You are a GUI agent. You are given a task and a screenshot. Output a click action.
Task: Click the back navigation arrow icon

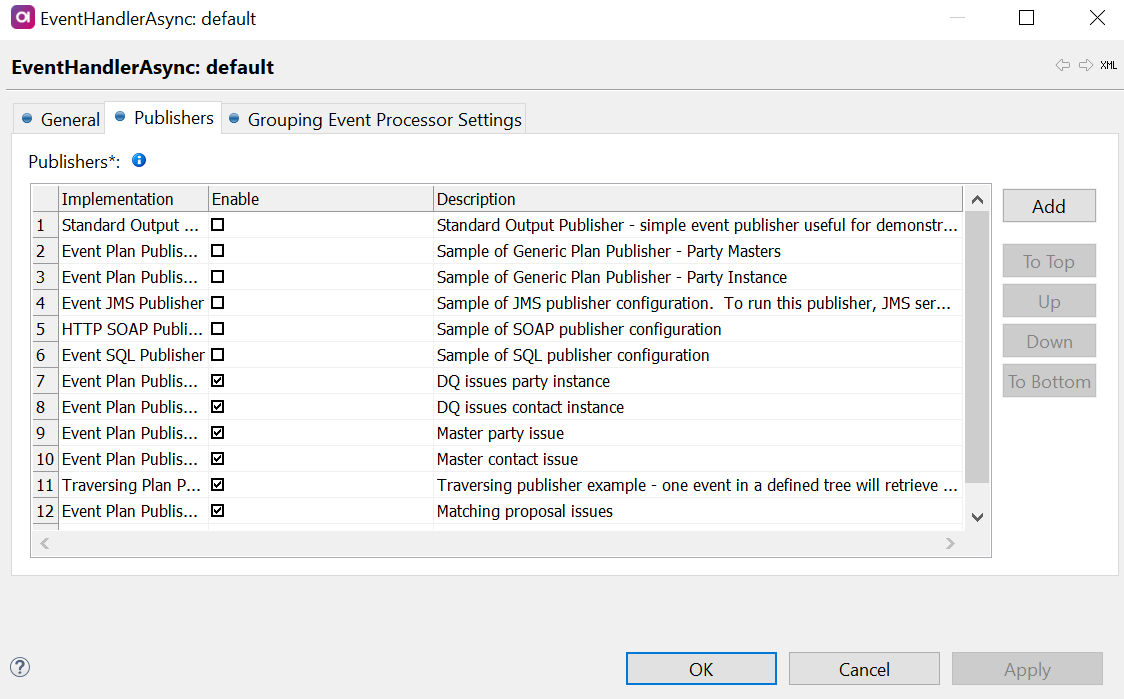coord(1062,66)
